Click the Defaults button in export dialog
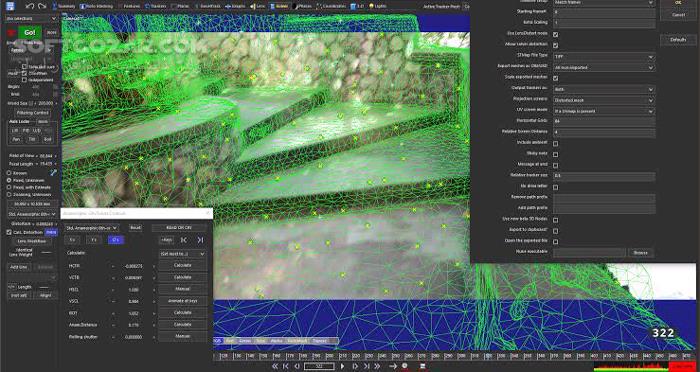The height and width of the screenshot is (372, 700). click(x=678, y=40)
